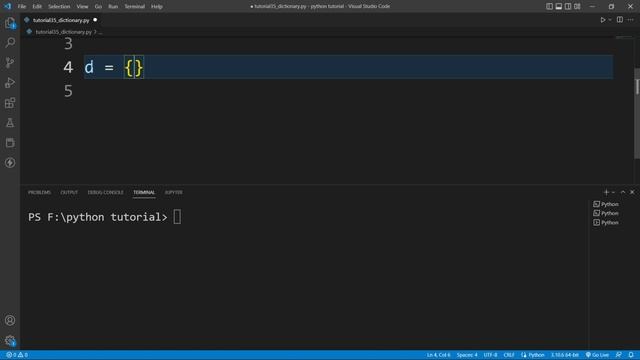This screenshot has width=640, height=360.
Task: Open the Testing flask view
Action: pos(10,122)
